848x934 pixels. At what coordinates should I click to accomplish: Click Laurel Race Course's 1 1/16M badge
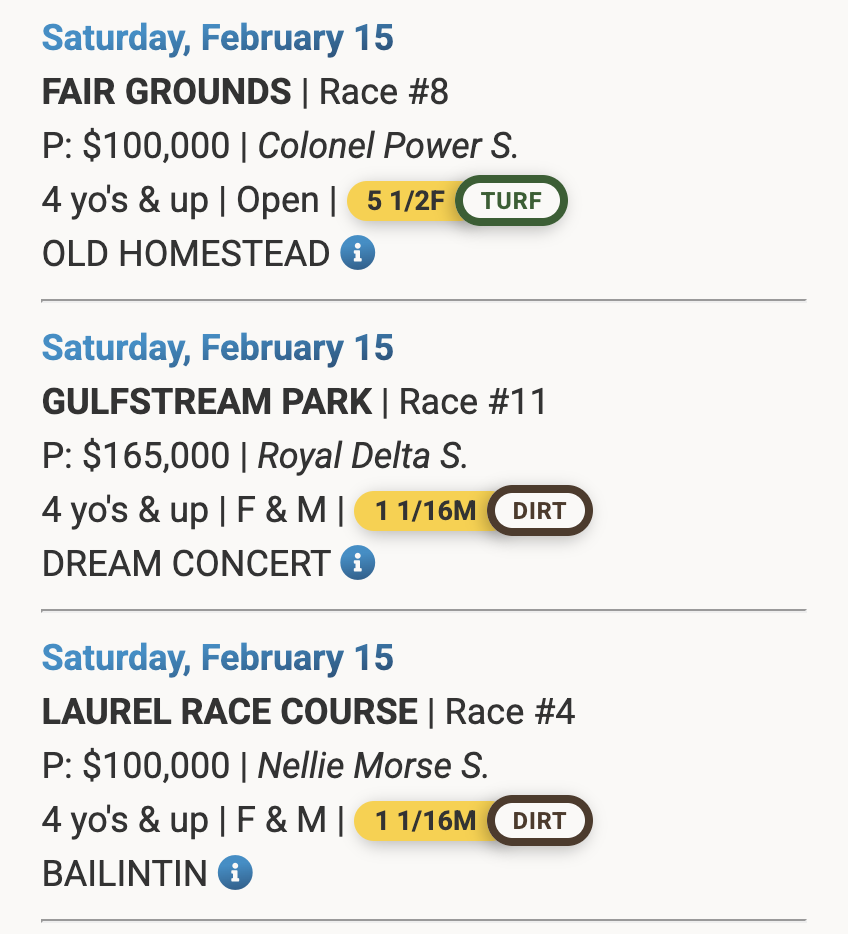(425, 821)
